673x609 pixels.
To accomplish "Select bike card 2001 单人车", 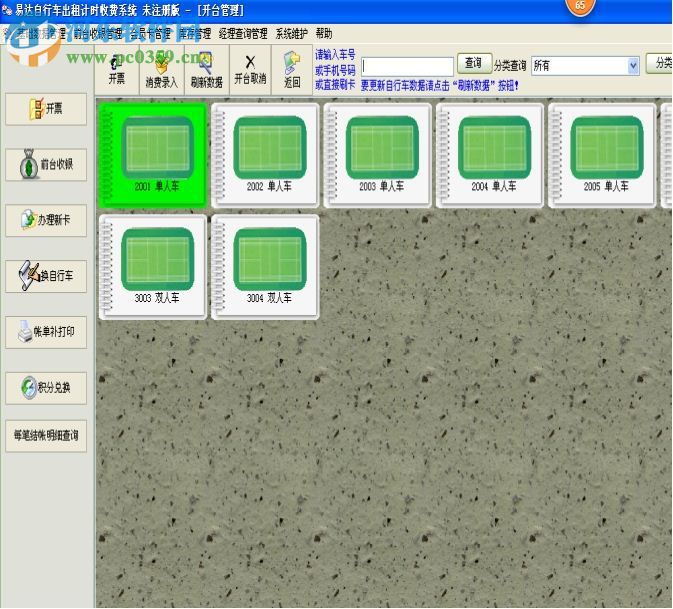I will click(153, 155).
